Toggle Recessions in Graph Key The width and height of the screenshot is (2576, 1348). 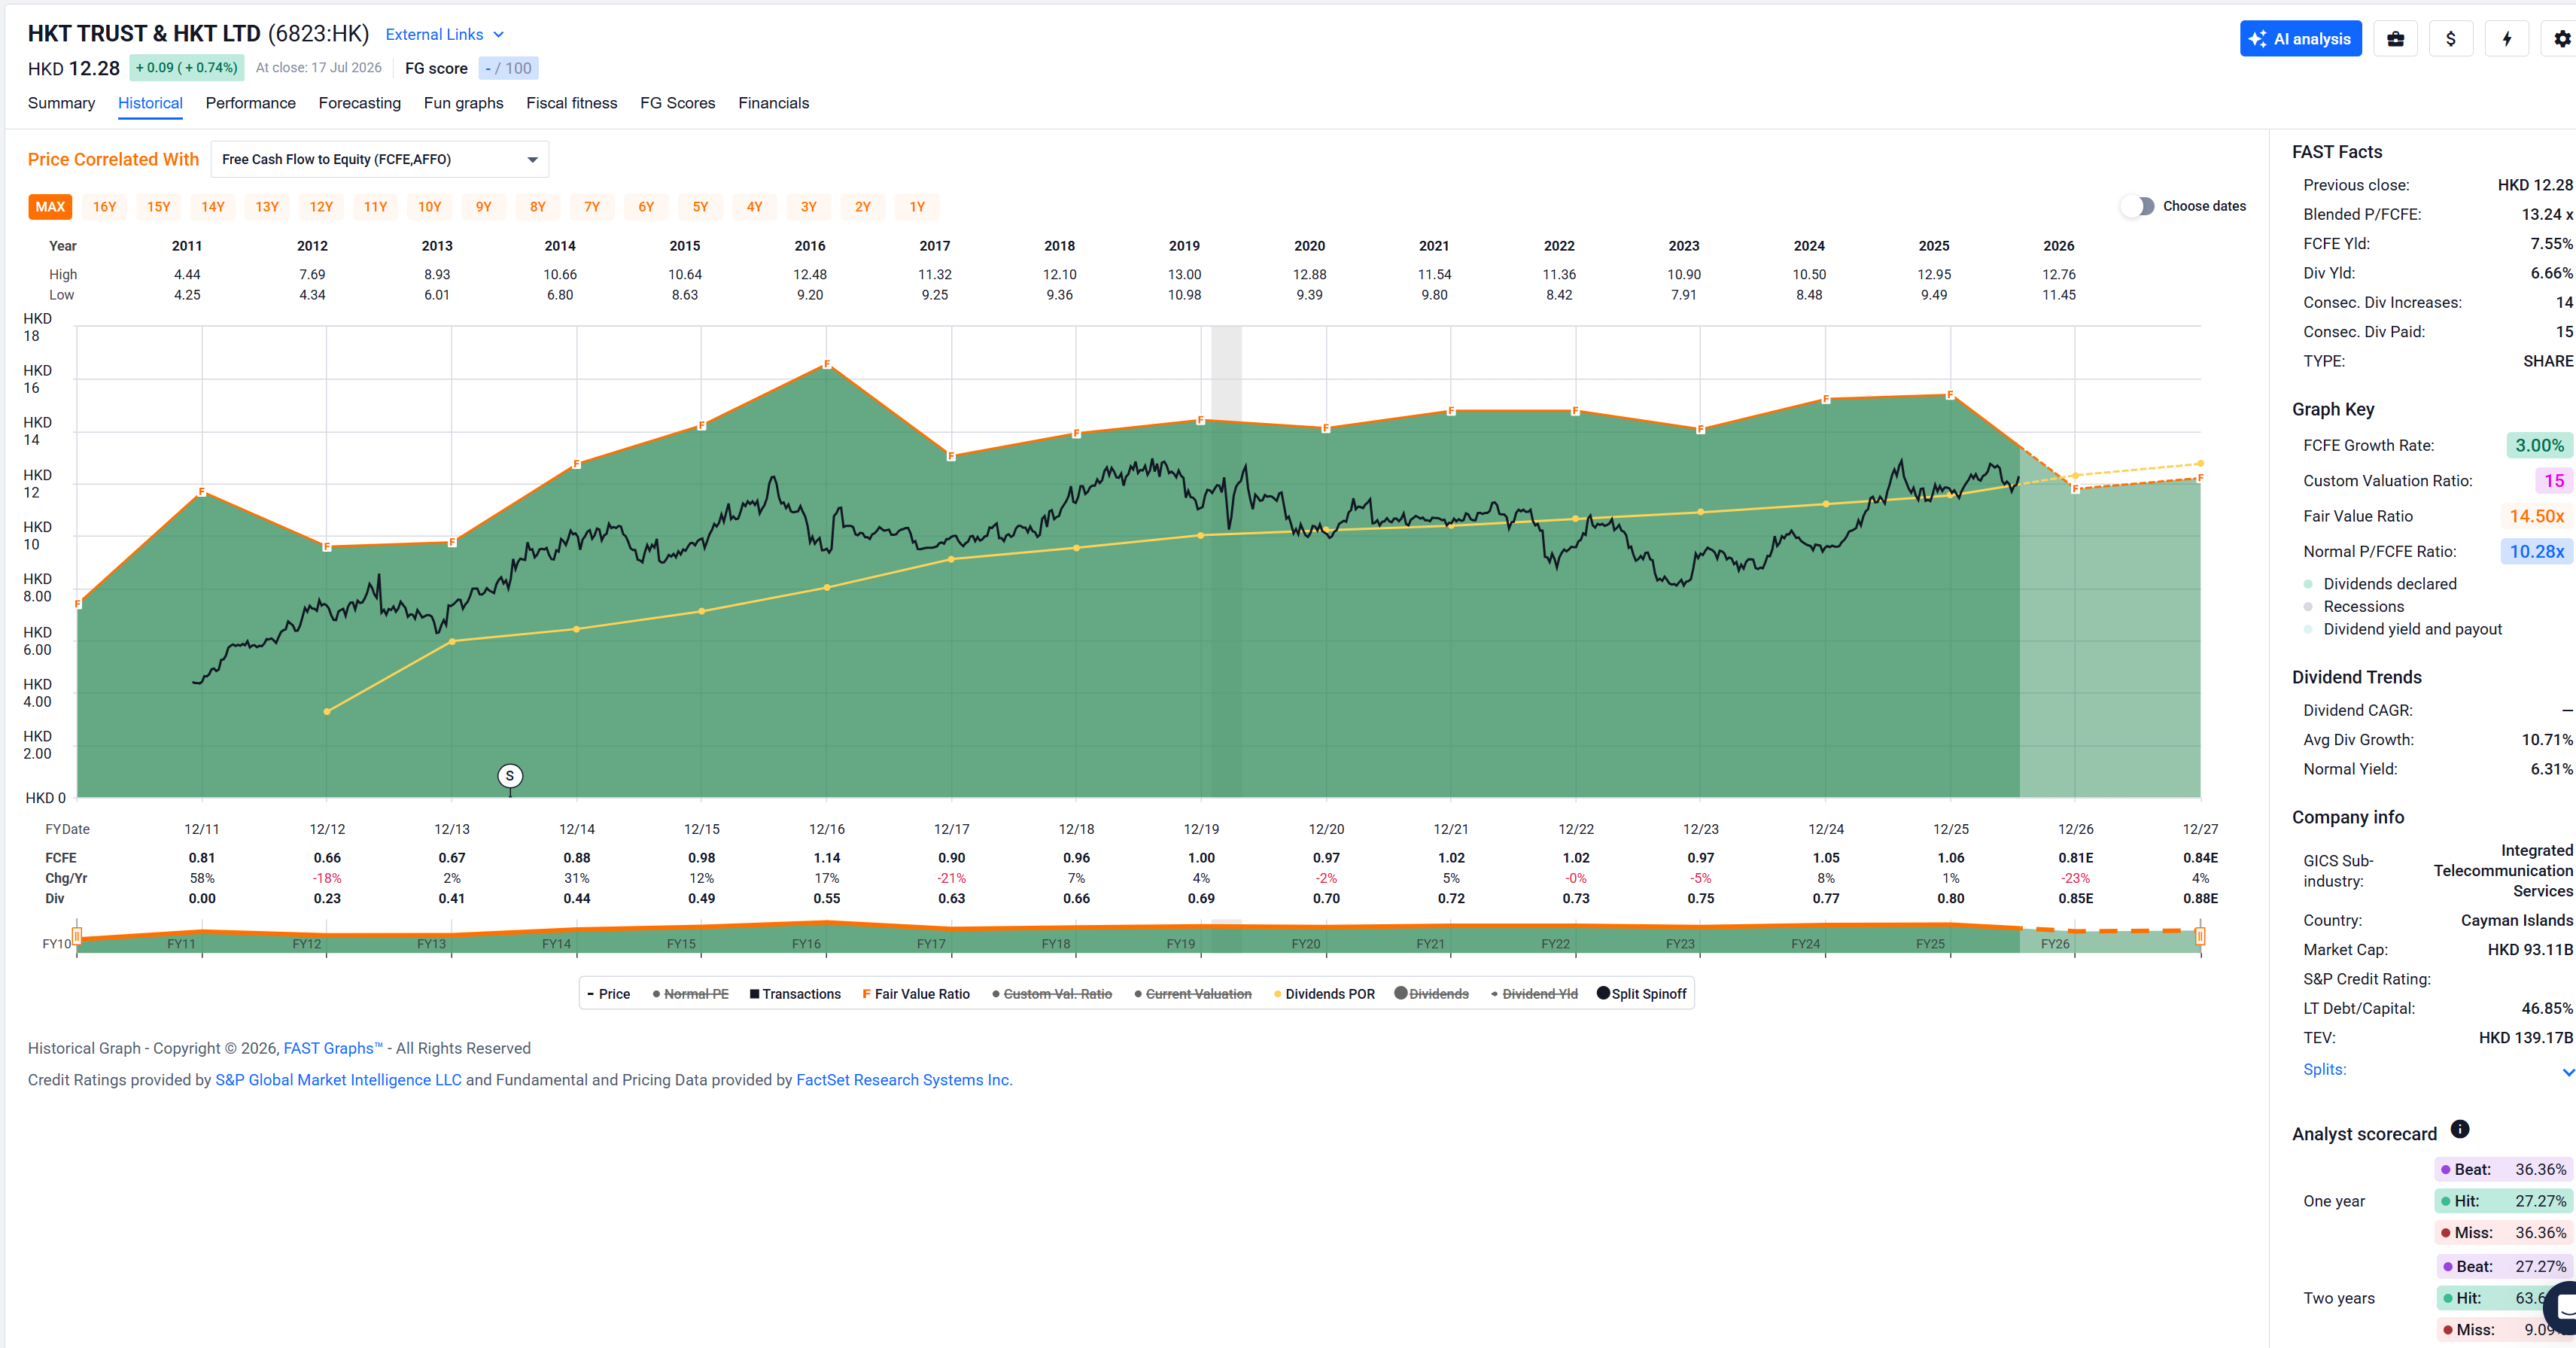click(2353, 607)
